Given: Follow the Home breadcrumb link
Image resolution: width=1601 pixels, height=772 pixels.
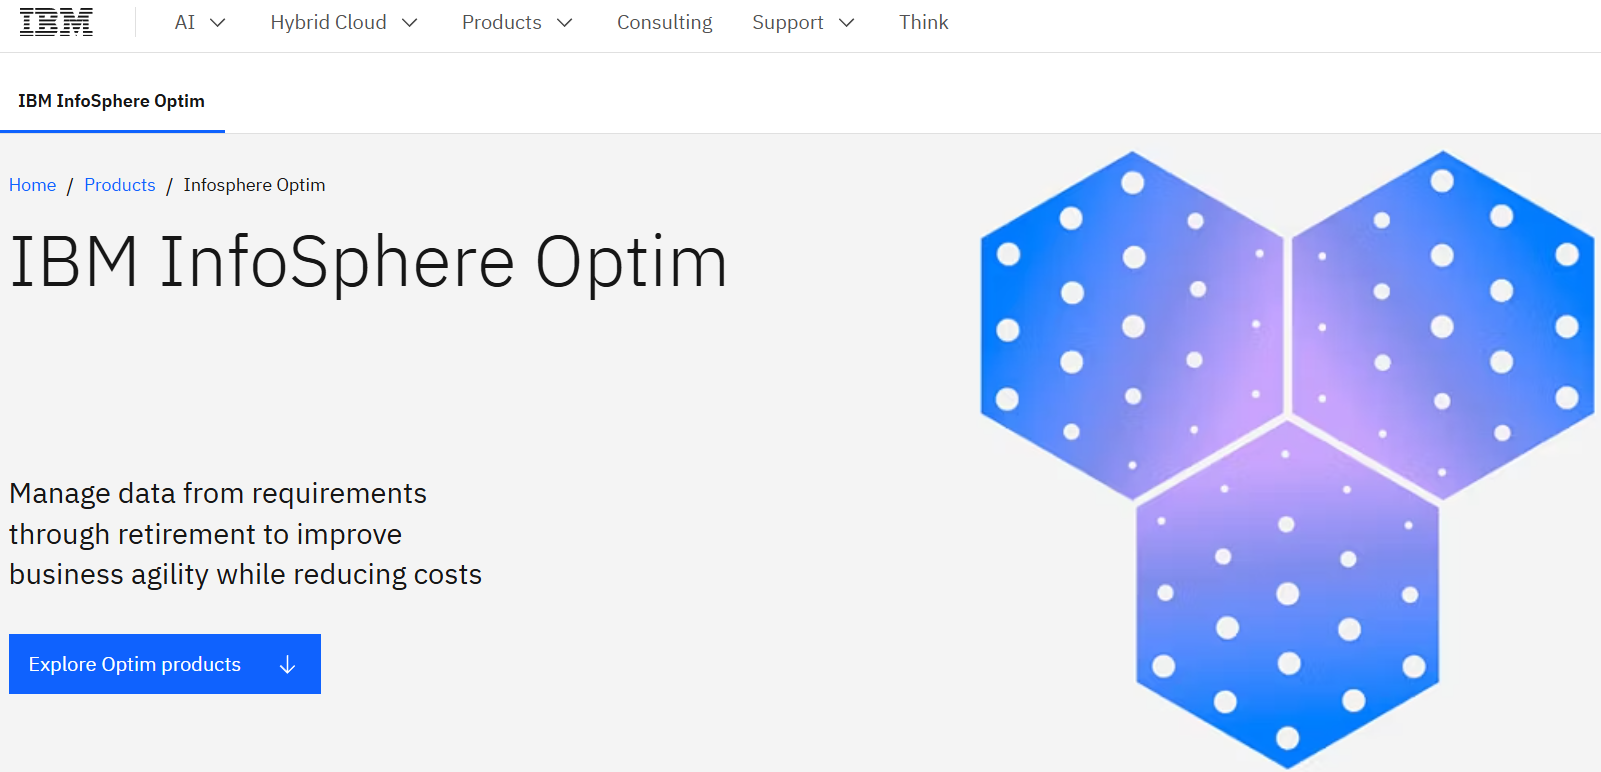Looking at the screenshot, I should pos(32,185).
